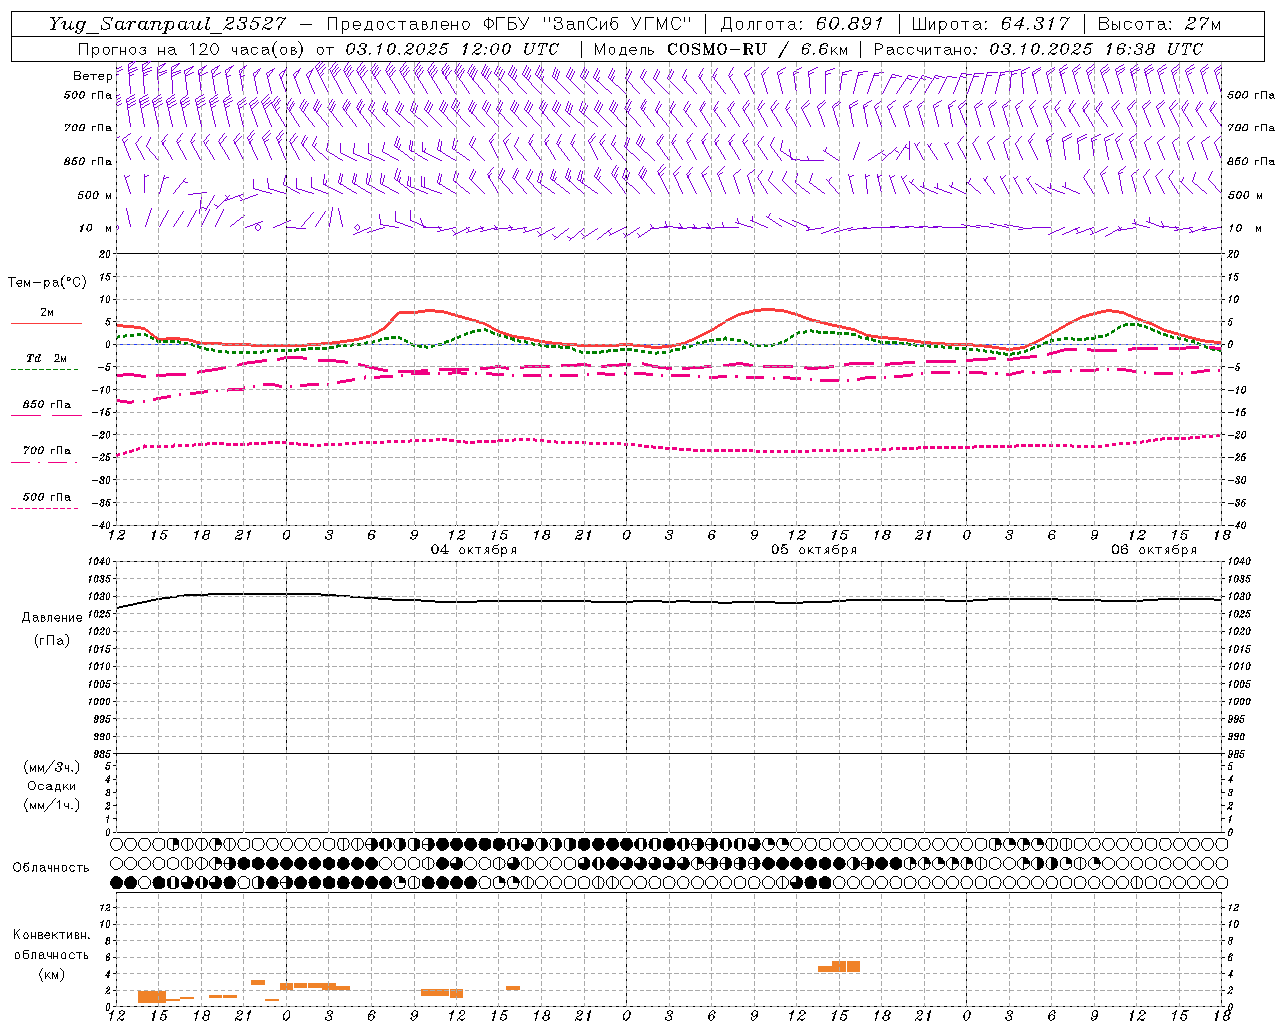The height and width of the screenshot is (1024, 1280).
Task: Click the orange convective cloud bar on 05 октября
Action: [839, 967]
